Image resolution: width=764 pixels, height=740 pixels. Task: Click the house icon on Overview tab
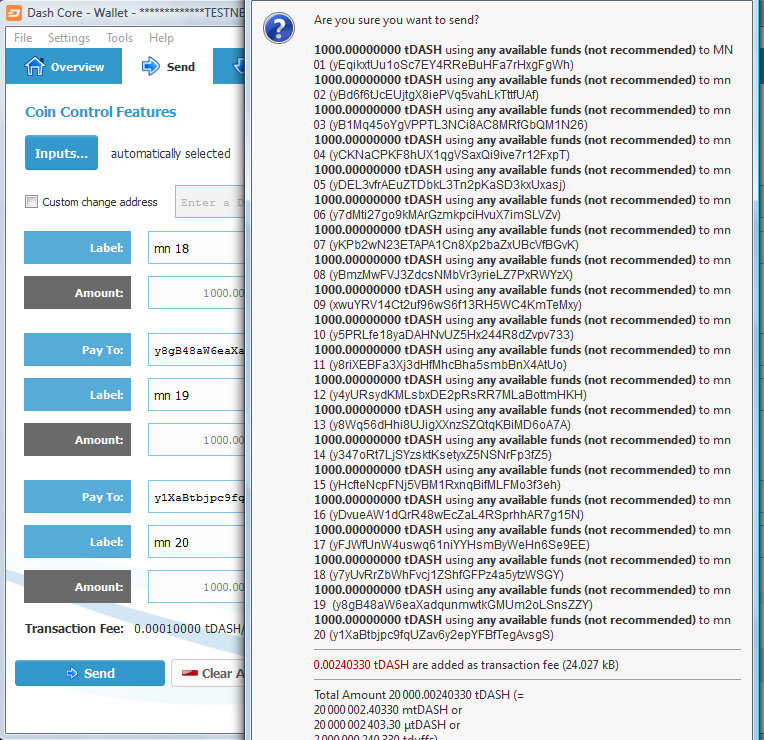coord(35,66)
